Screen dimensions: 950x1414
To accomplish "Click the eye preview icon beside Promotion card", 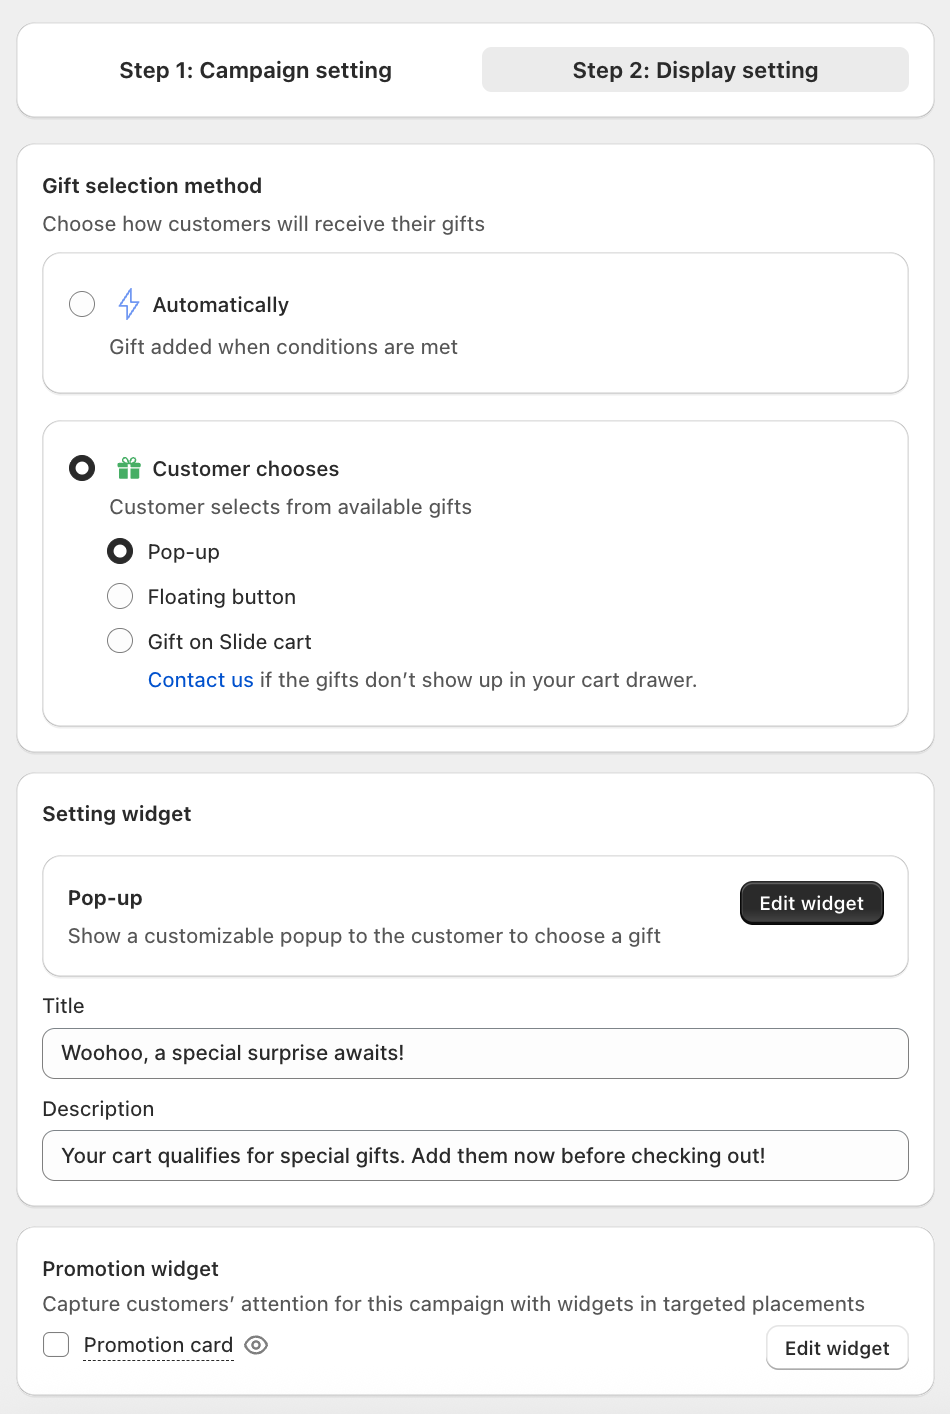I will (256, 1345).
